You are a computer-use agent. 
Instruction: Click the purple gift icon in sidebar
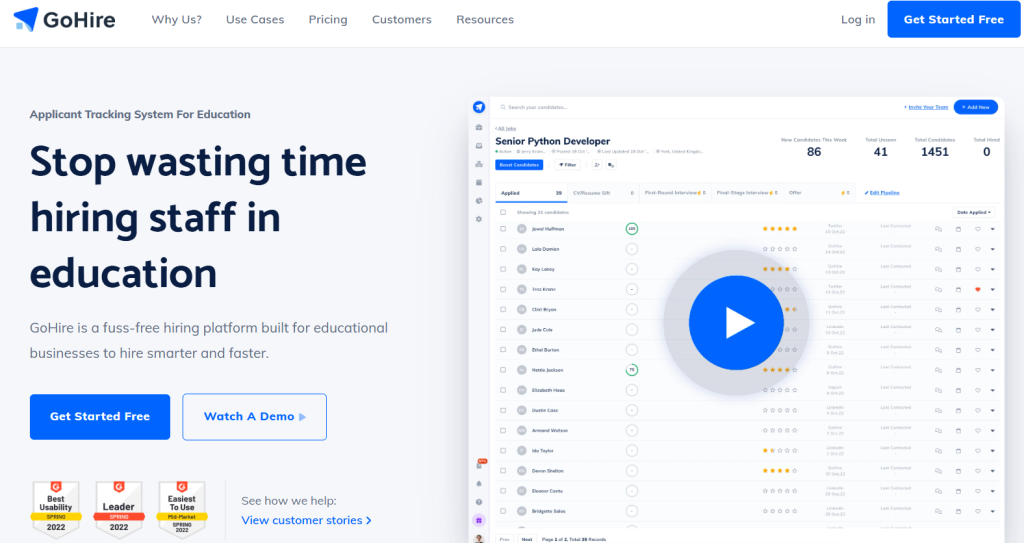pos(479,520)
